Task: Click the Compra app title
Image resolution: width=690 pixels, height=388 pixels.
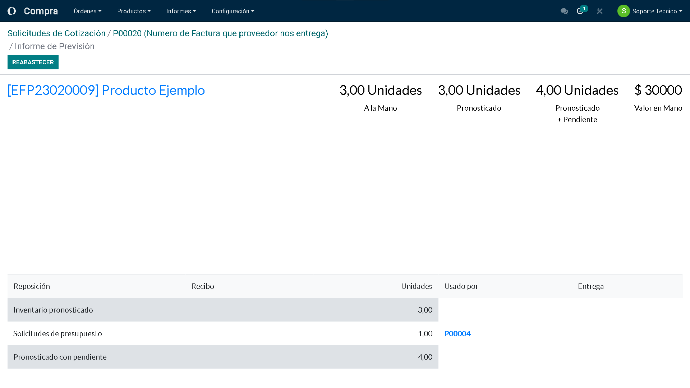Action: click(x=40, y=11)
